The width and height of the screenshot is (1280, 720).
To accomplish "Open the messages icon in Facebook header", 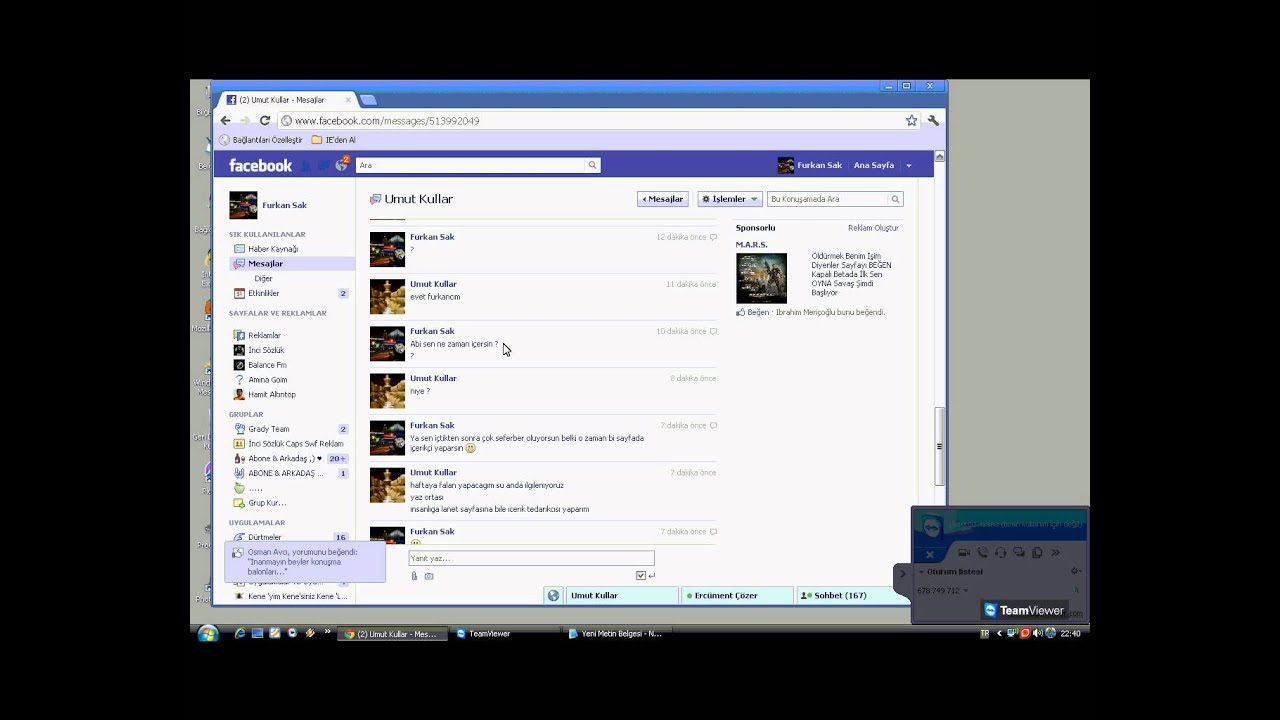I will [x=323, y=166].
